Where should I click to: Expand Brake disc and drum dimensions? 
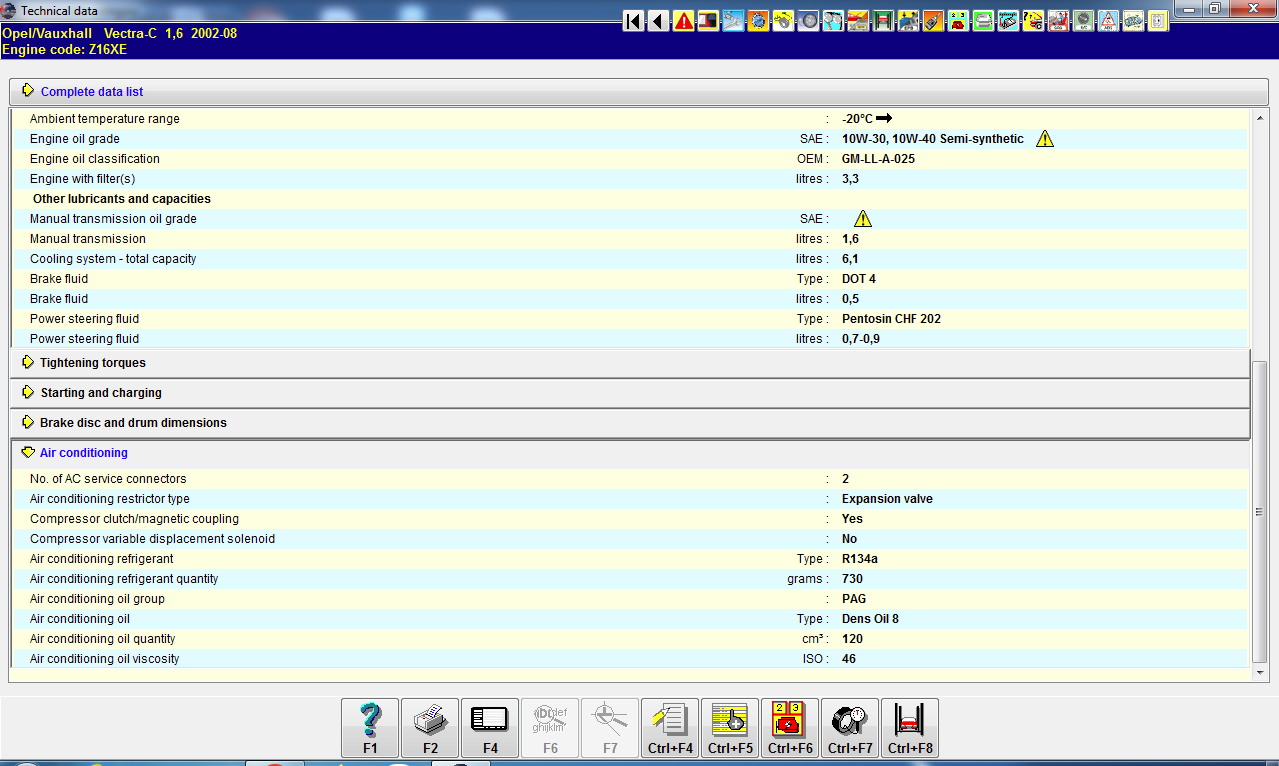coord(630,423)
